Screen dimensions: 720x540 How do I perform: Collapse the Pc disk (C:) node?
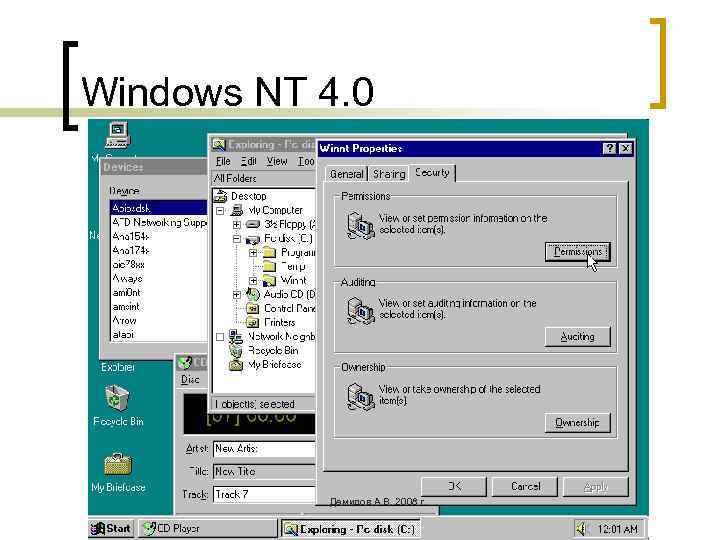236,239
